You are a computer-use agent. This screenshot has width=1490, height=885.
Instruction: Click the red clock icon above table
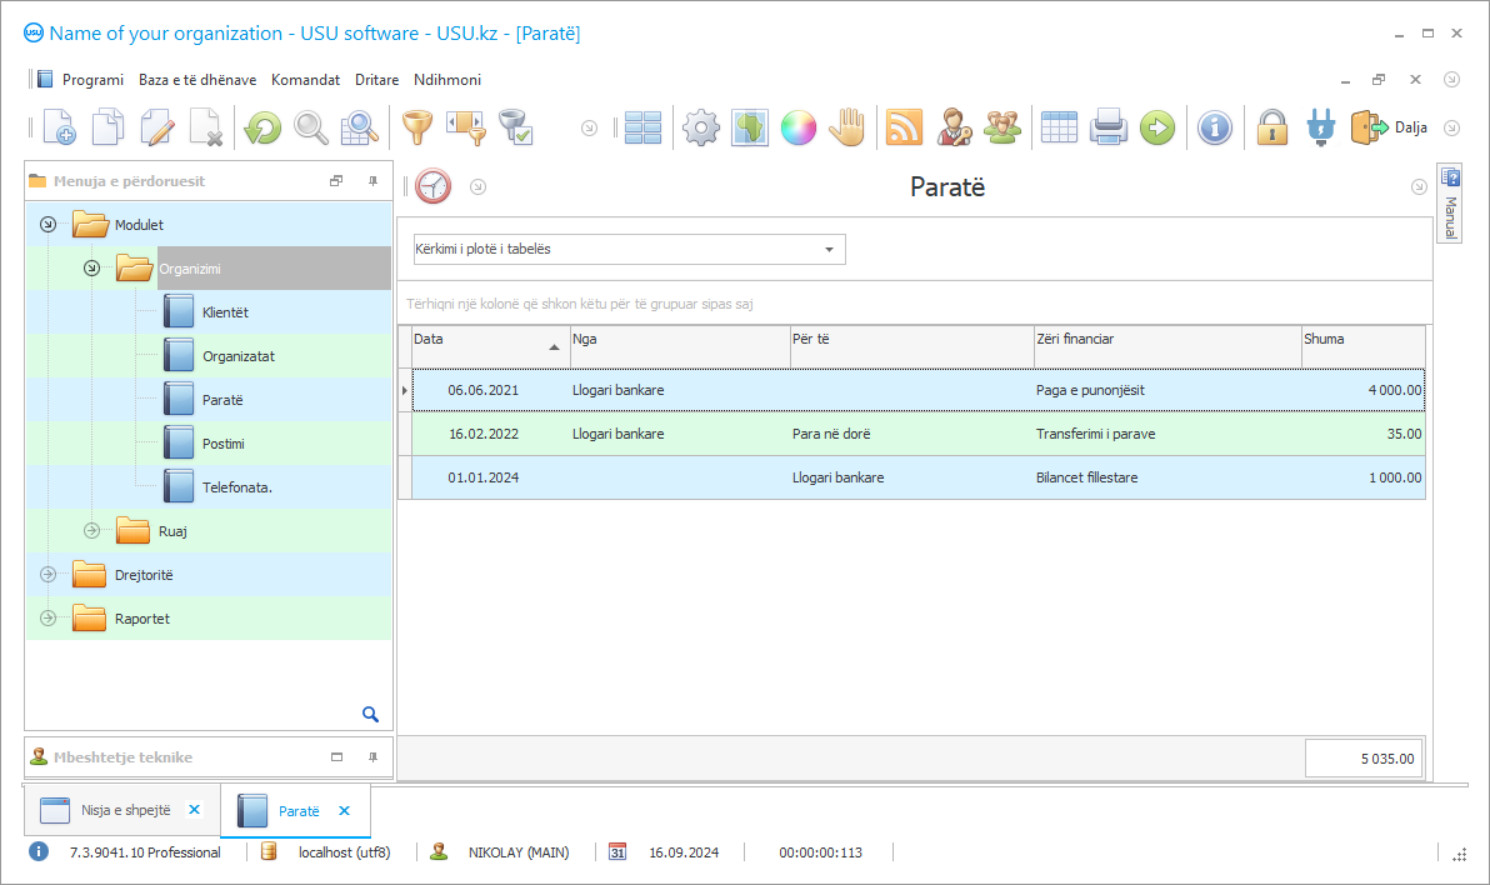[433, 187]
